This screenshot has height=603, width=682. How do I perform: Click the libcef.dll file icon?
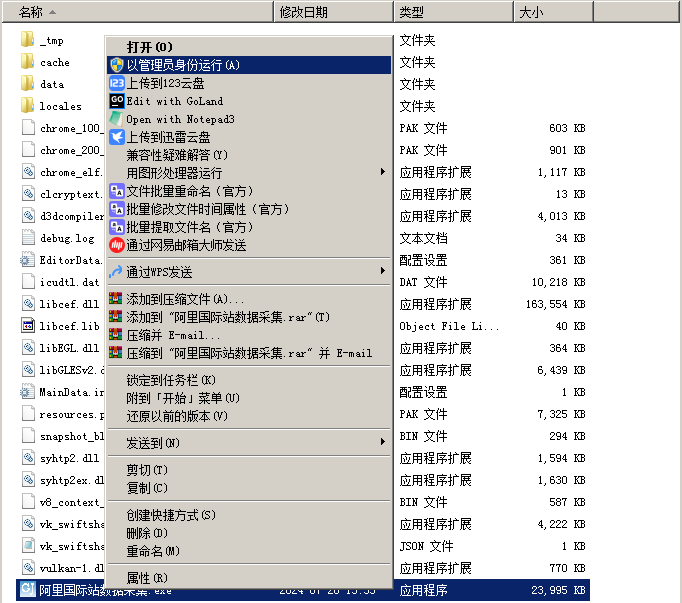[28, 303]
